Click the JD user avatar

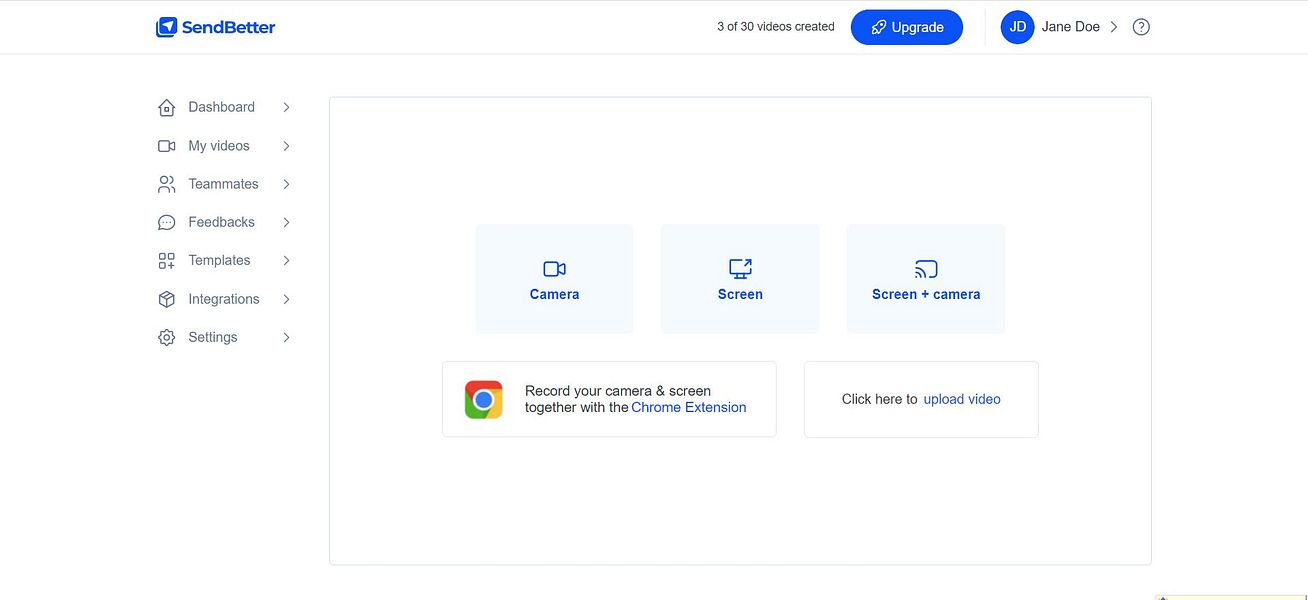click(x=1017, y=27)
